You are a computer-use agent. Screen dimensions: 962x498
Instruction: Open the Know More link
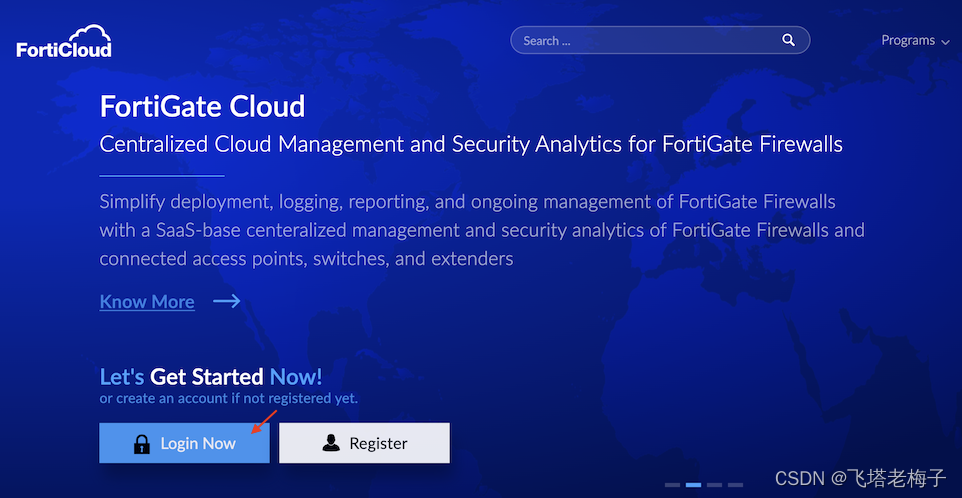(x=147, y=302)
